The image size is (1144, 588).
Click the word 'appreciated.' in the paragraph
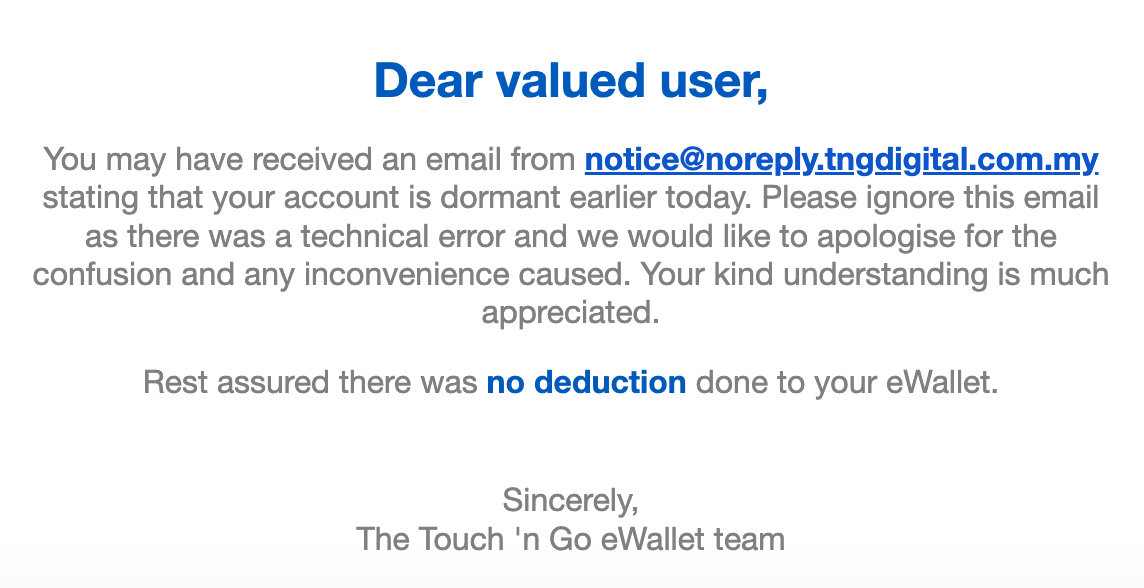571,314
